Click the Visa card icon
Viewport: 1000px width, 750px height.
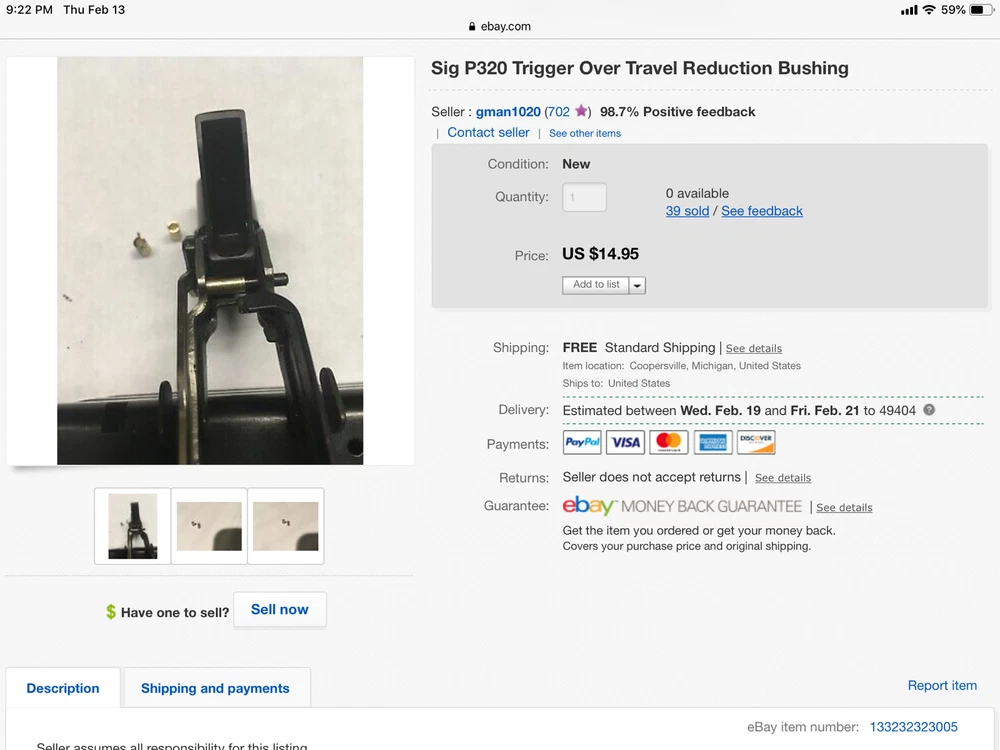pyautogui.click(x=625, y=442)
